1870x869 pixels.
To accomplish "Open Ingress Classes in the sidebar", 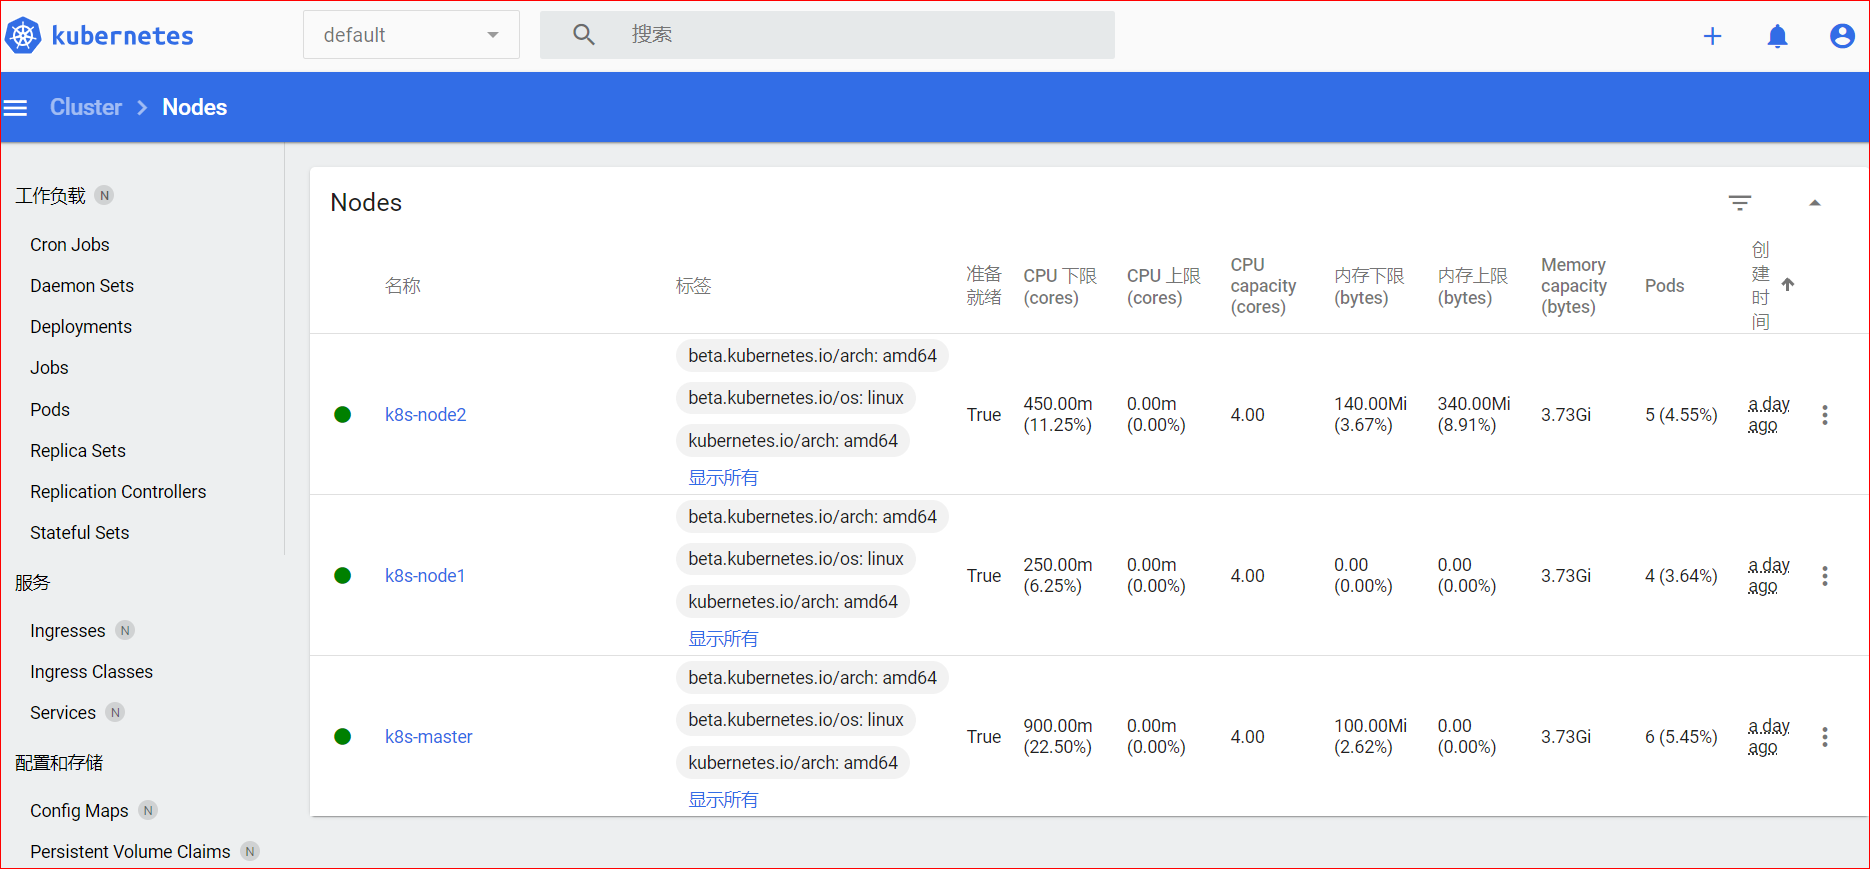I will coord(92,672).
